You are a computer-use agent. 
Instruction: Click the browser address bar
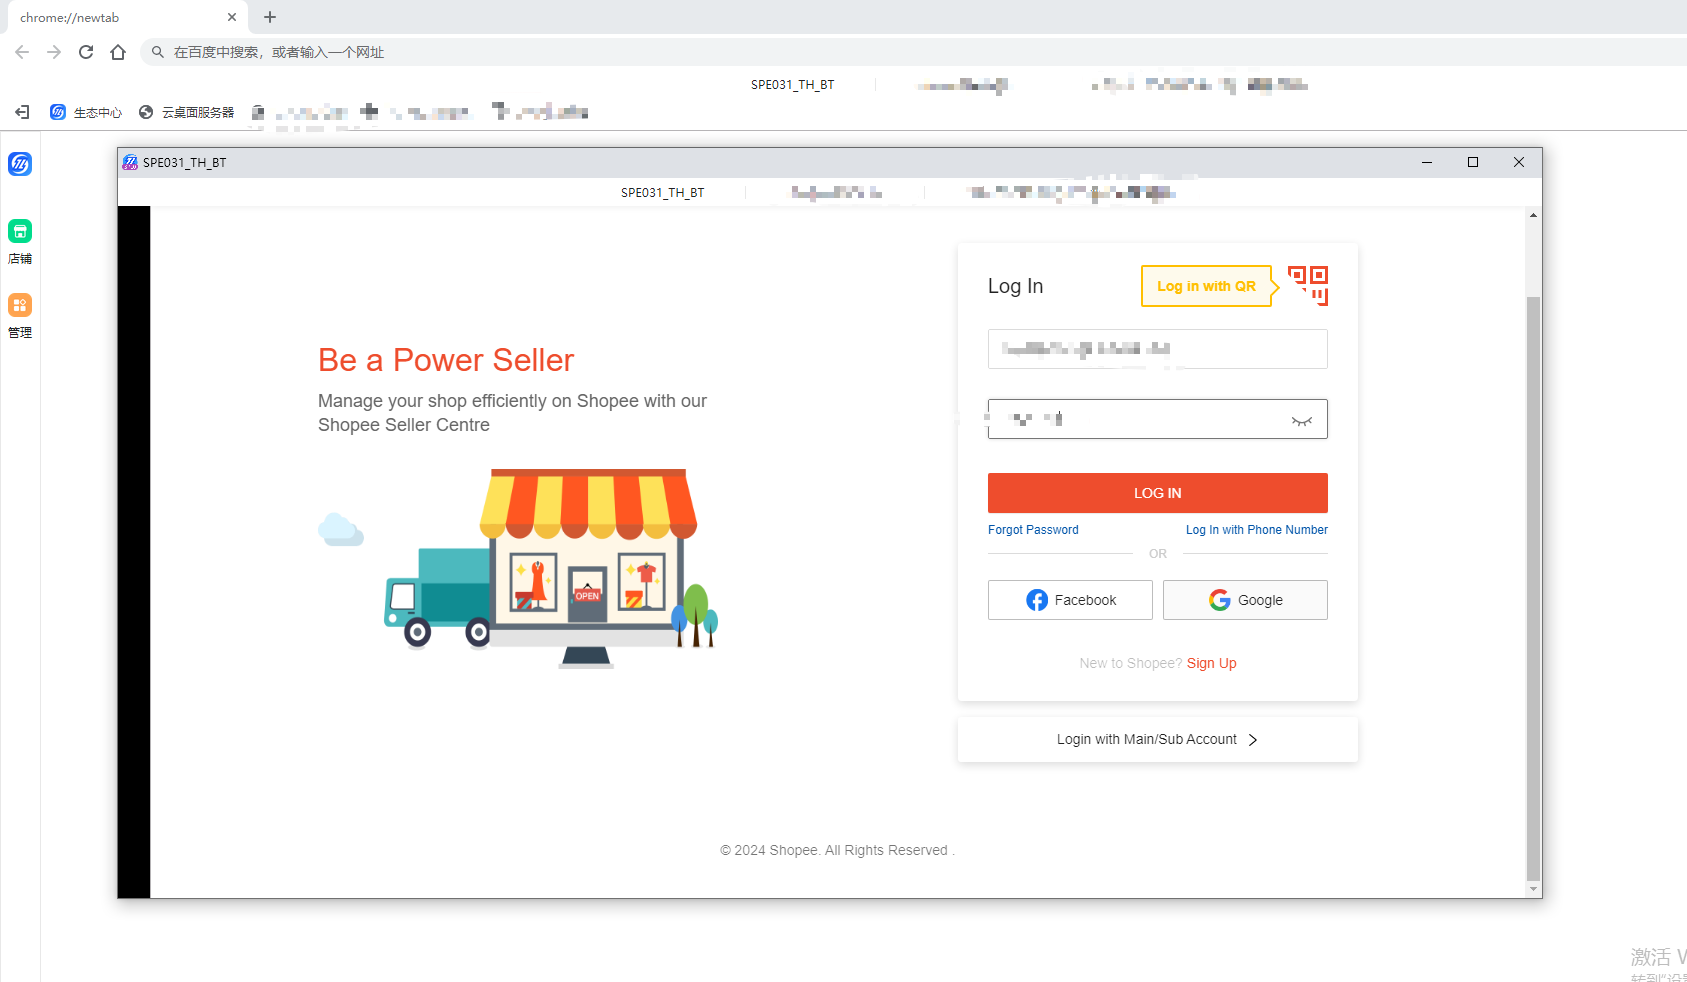pyautogui.click(x=912, y=52)
